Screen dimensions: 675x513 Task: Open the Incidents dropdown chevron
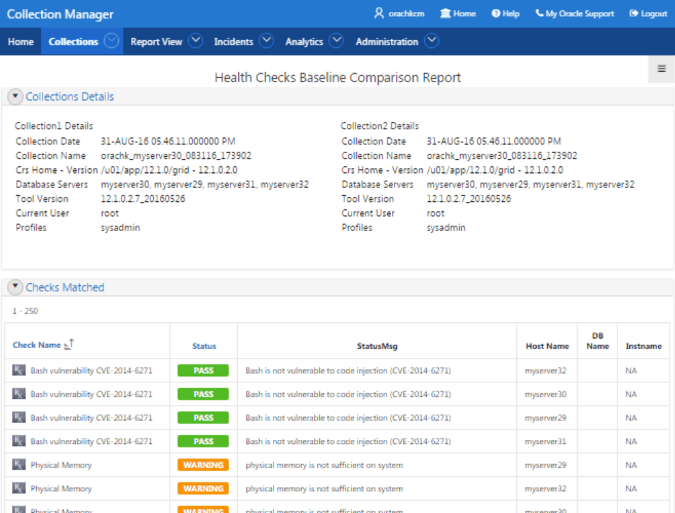pyautogui.click(x=266, y=41)
